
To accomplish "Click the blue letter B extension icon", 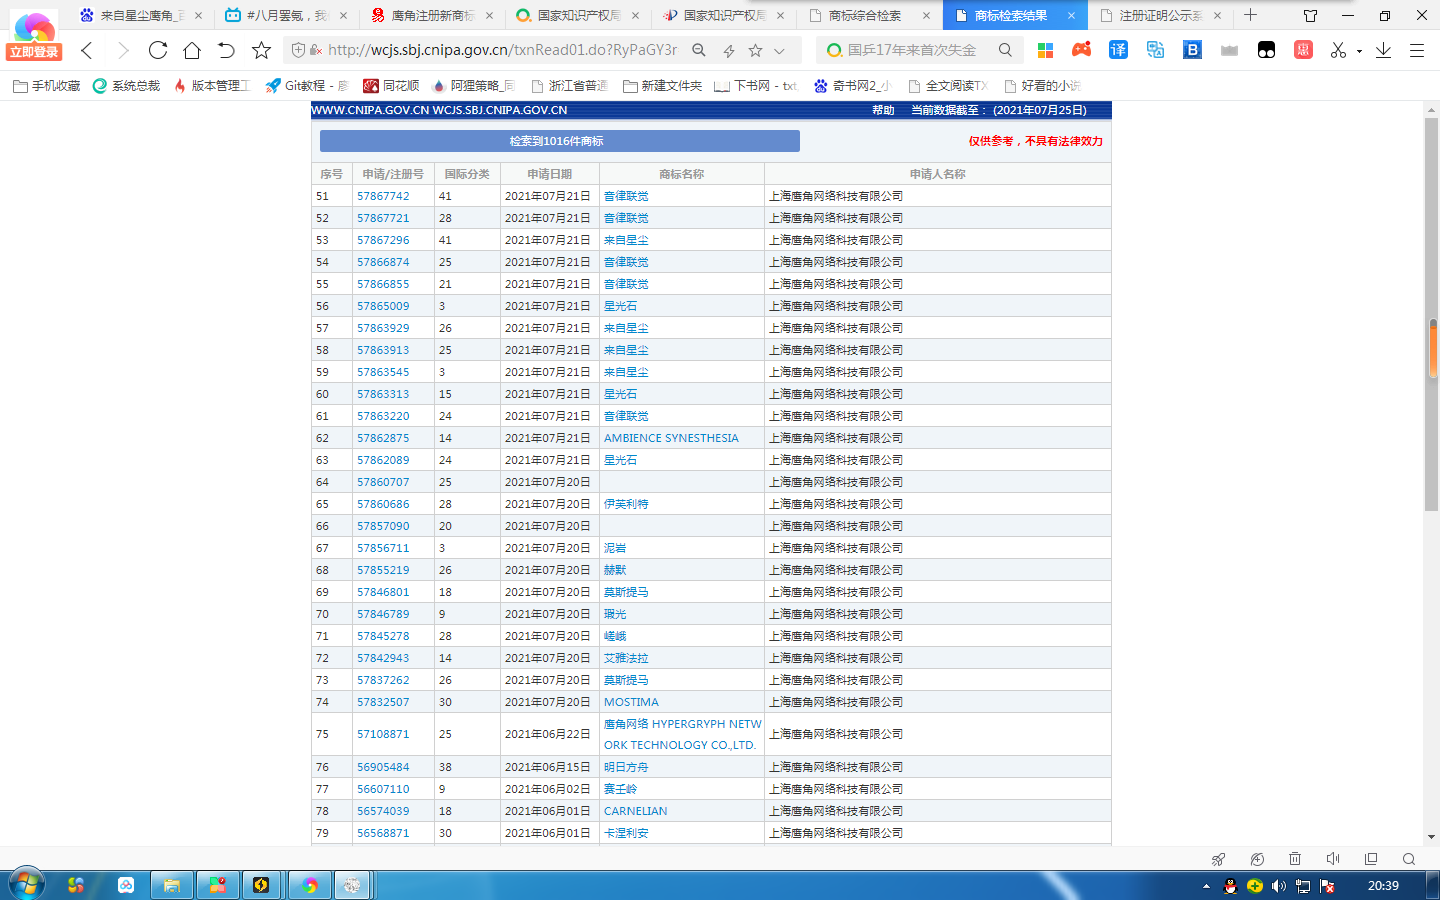I will [x=1192, y=50].
